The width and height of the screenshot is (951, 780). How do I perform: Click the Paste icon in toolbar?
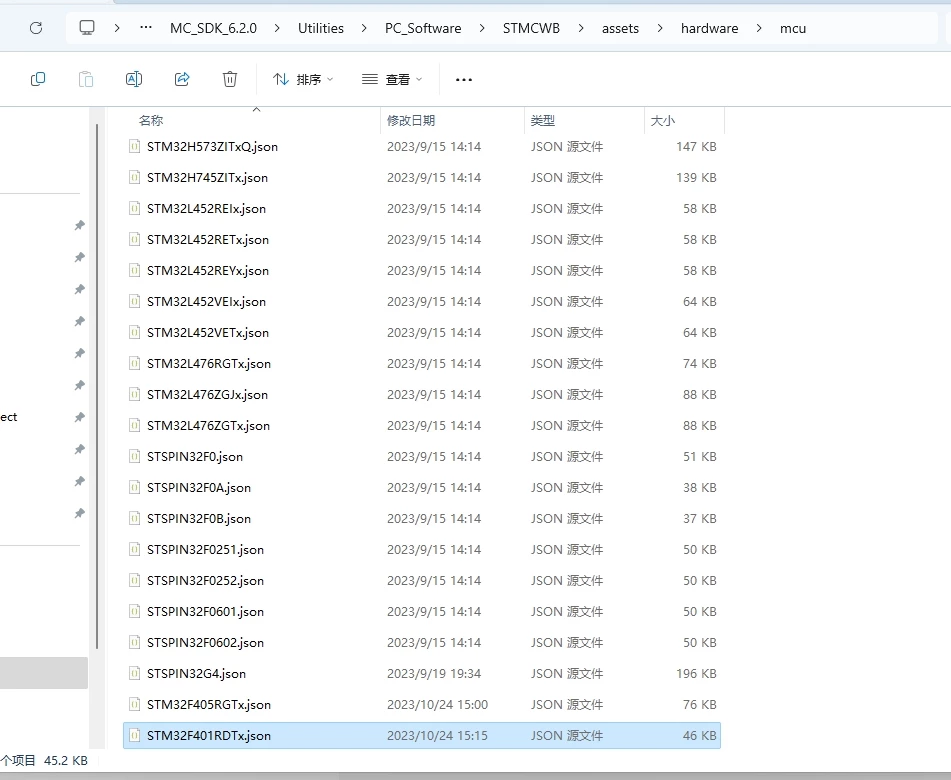[86, 79]
